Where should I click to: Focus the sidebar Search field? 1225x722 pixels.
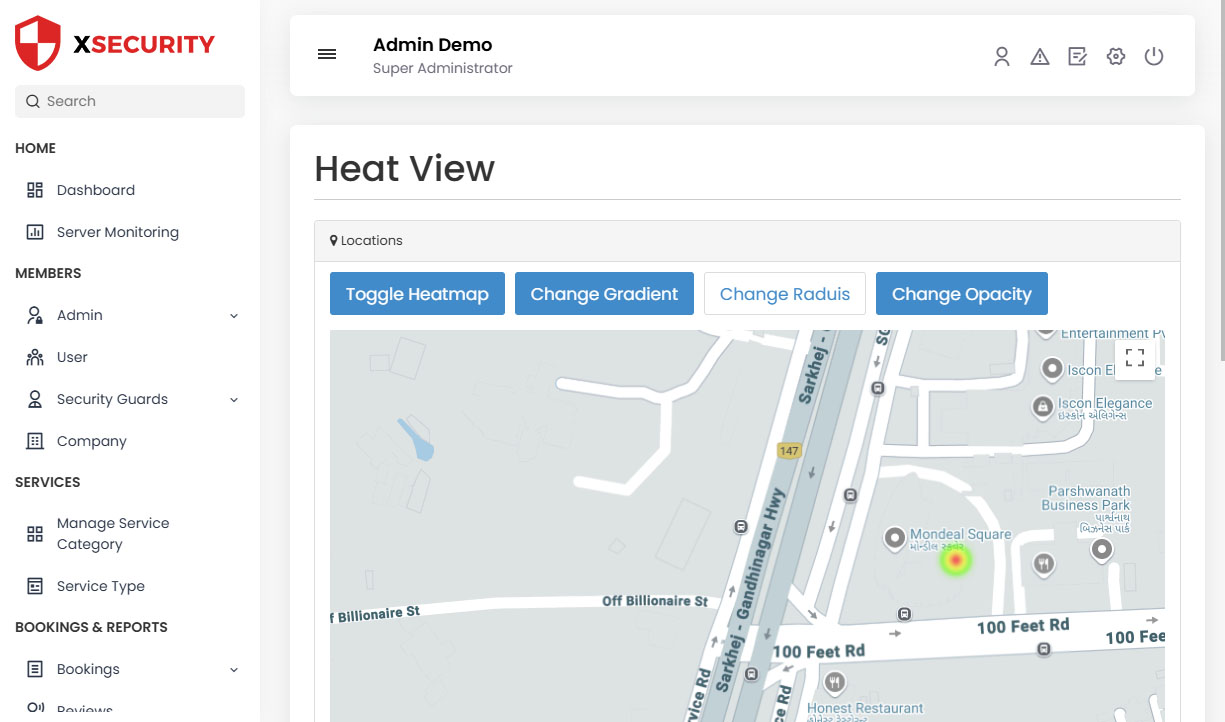(130, 101)
